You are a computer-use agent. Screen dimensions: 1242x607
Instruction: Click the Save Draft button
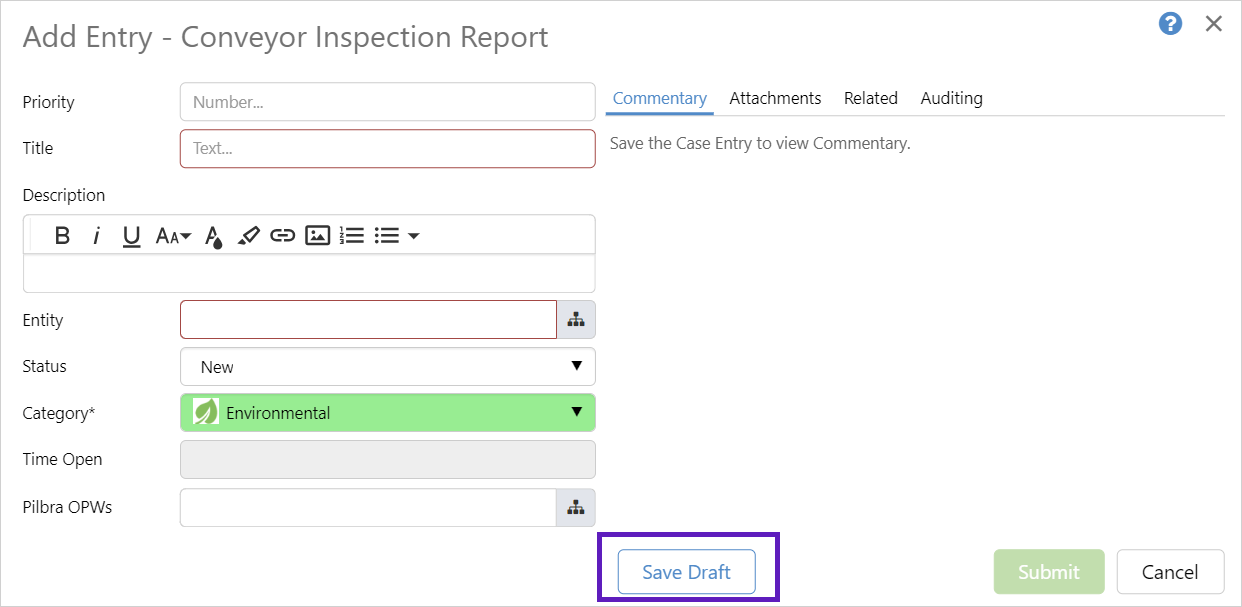coord(686,572)
